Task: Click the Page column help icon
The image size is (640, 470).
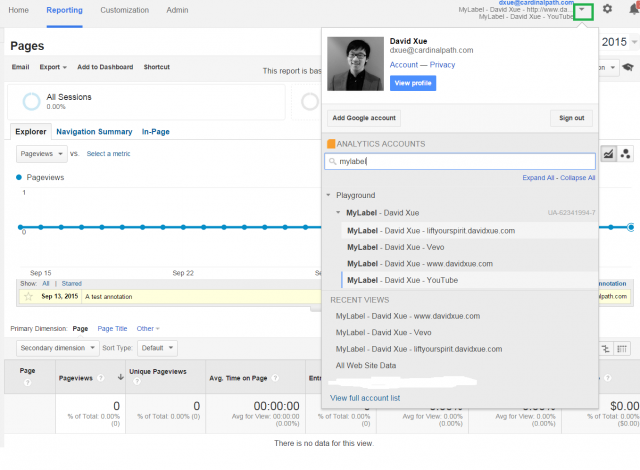Action: (x=27, y=382)
